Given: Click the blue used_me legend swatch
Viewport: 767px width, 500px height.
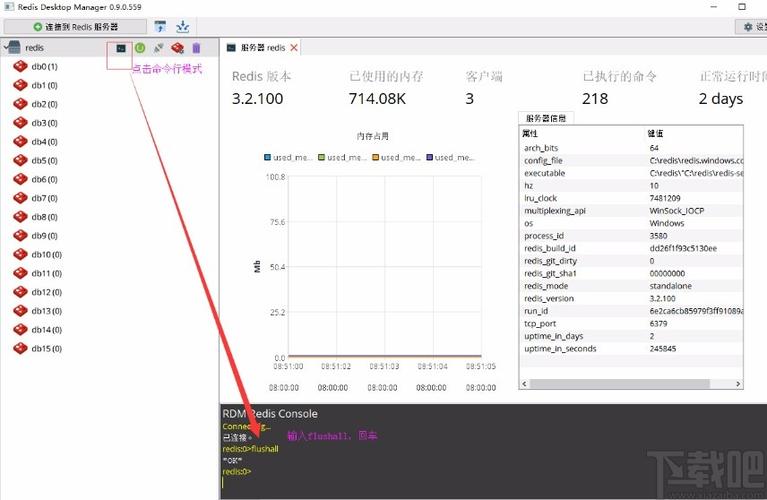Looking at the screenshot, I should point(268,157).
